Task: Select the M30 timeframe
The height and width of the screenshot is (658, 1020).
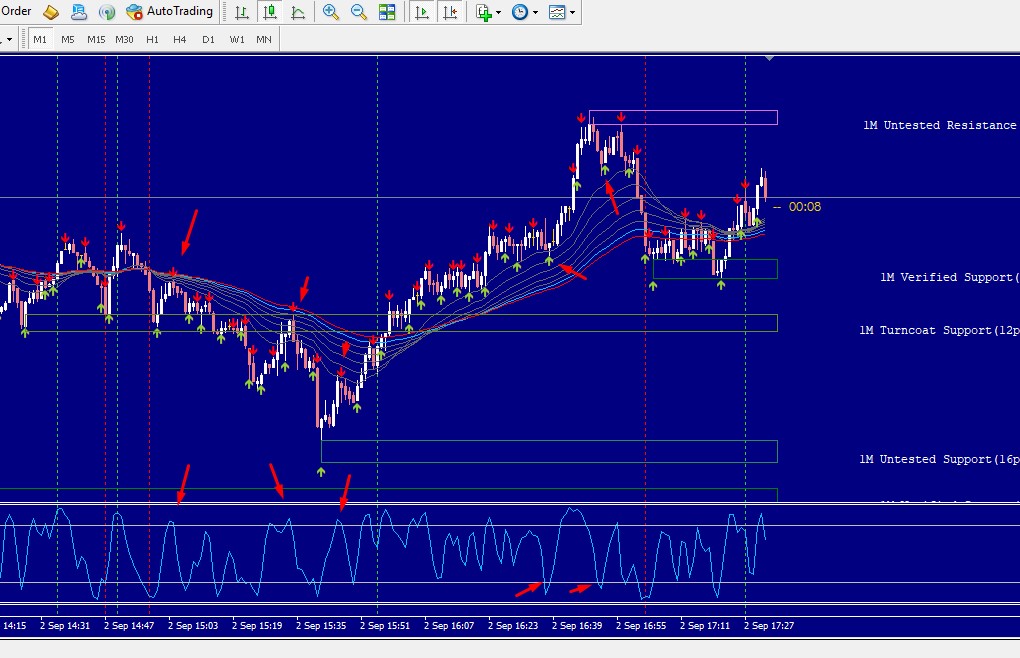Action: (124, 39)
